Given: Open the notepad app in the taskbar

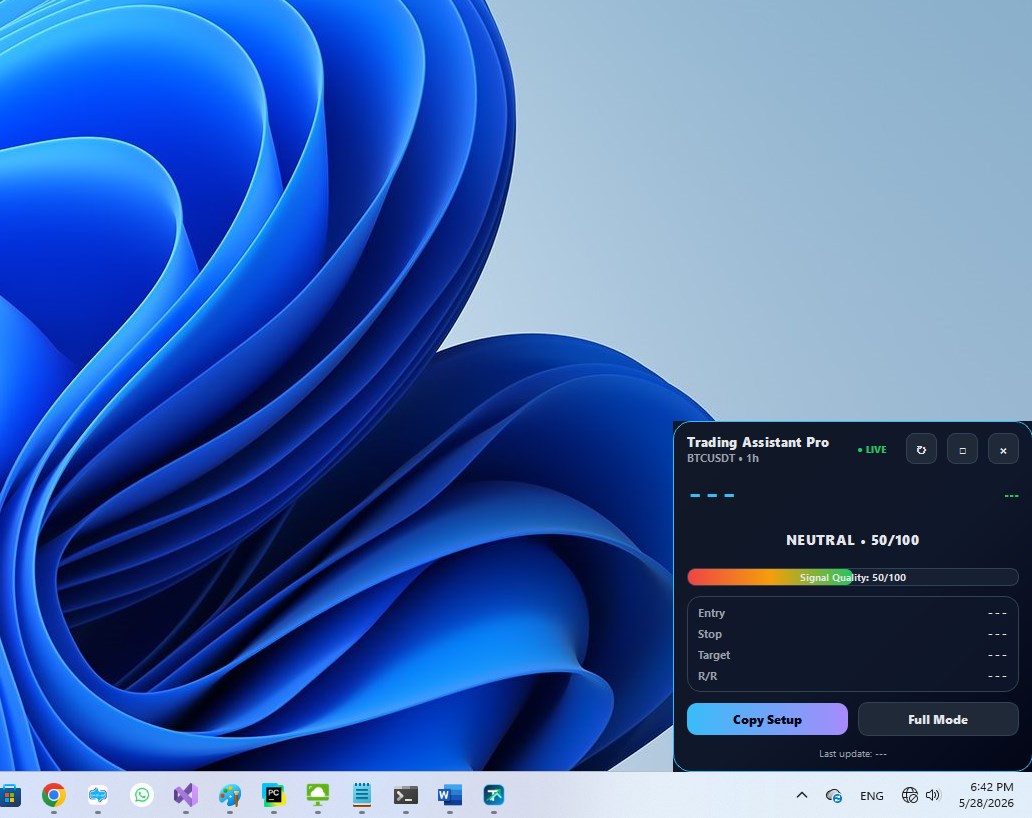Looking at the screenshot, I should [361, 795].
